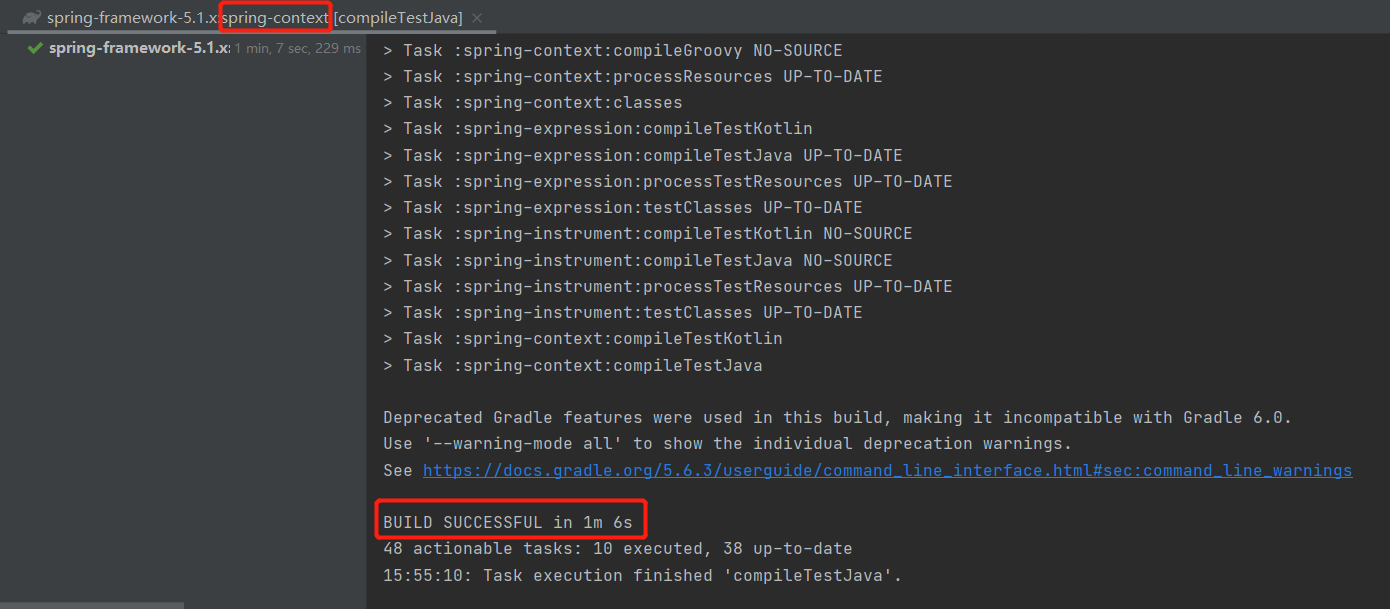
Task: Select the Task :spring-context:processResources UP-TO-DATE line
Action: [632, 75]
